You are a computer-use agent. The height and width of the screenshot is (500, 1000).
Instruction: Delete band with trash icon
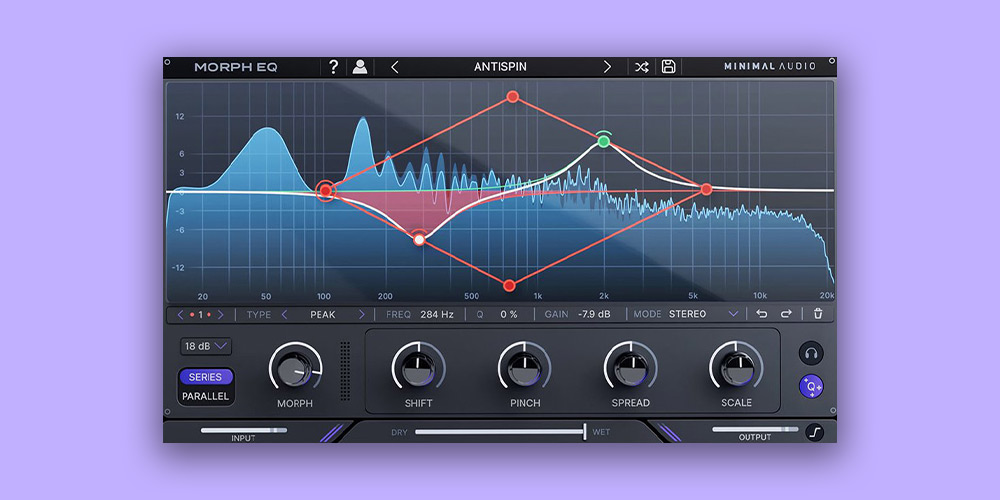818,314
